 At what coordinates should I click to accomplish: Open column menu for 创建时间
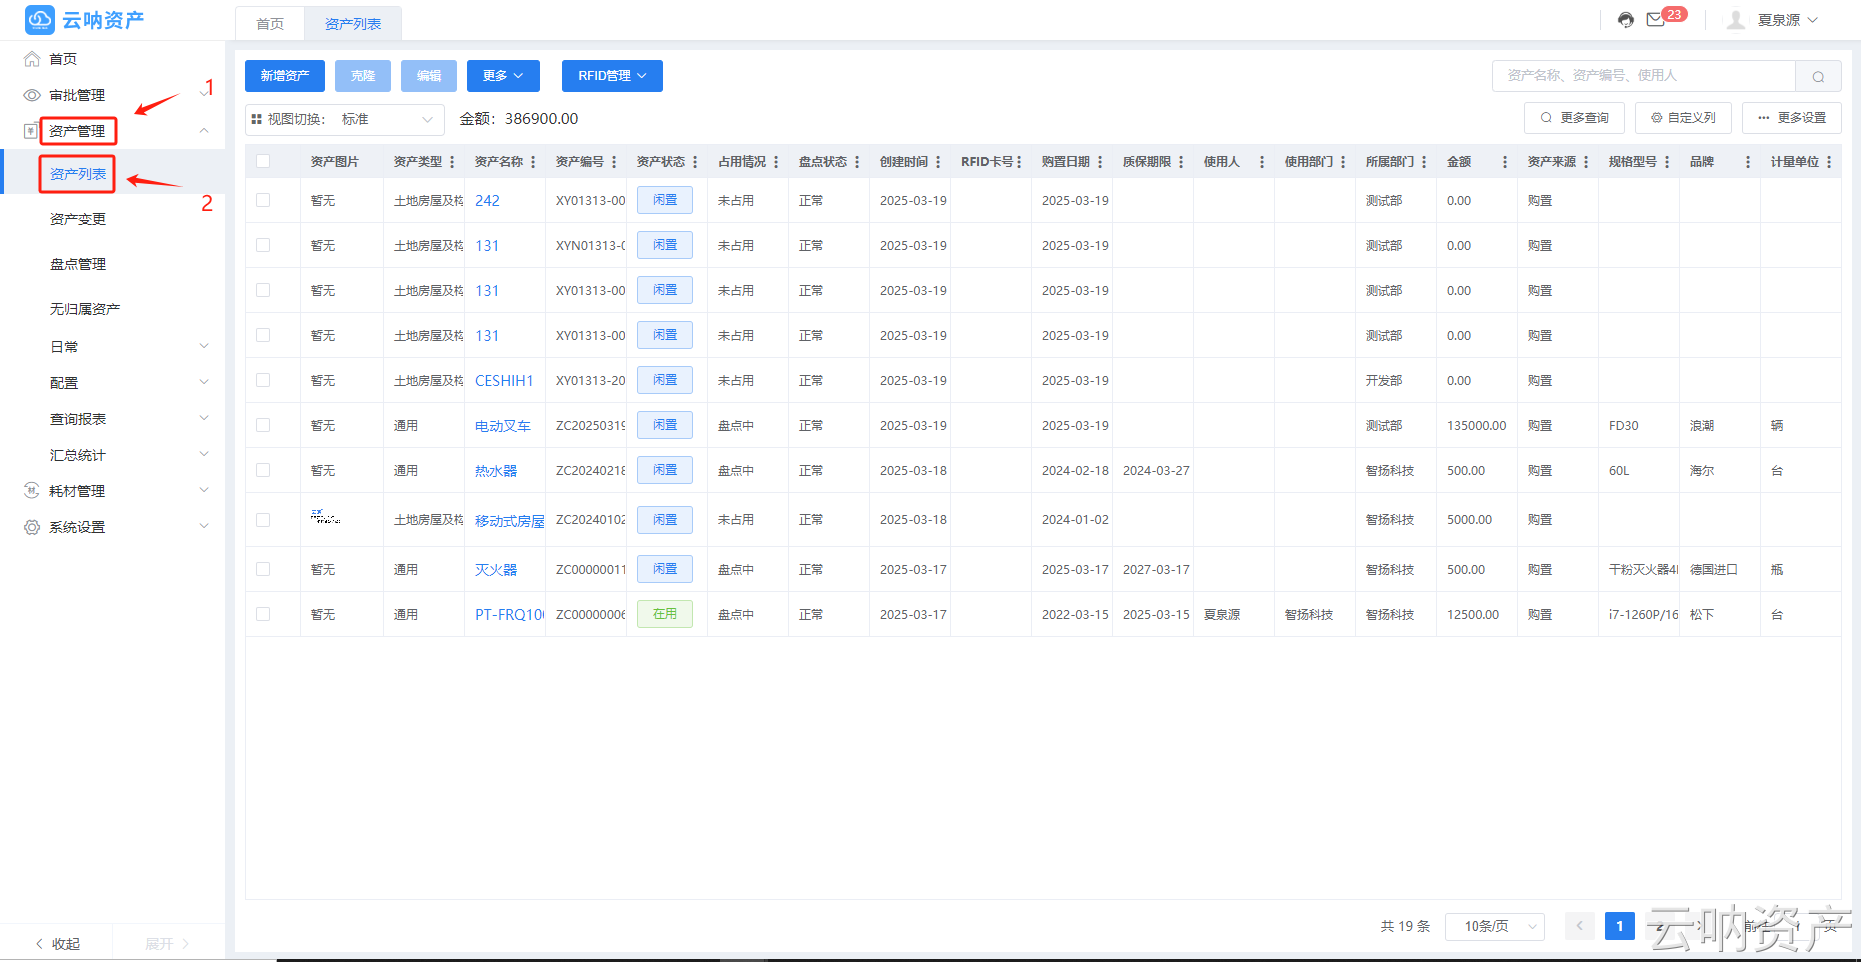[x=938, y=162]
